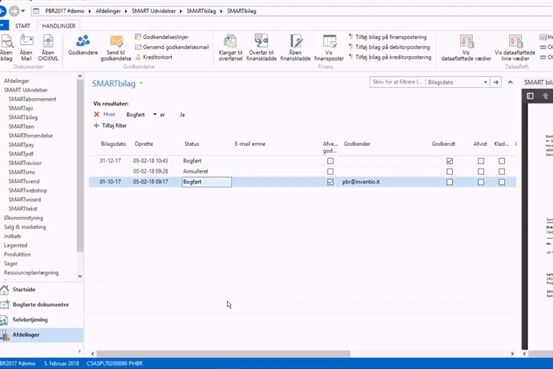
Task: Click the navigation pane scroll down arrow
Action: [x=80, y=277]
